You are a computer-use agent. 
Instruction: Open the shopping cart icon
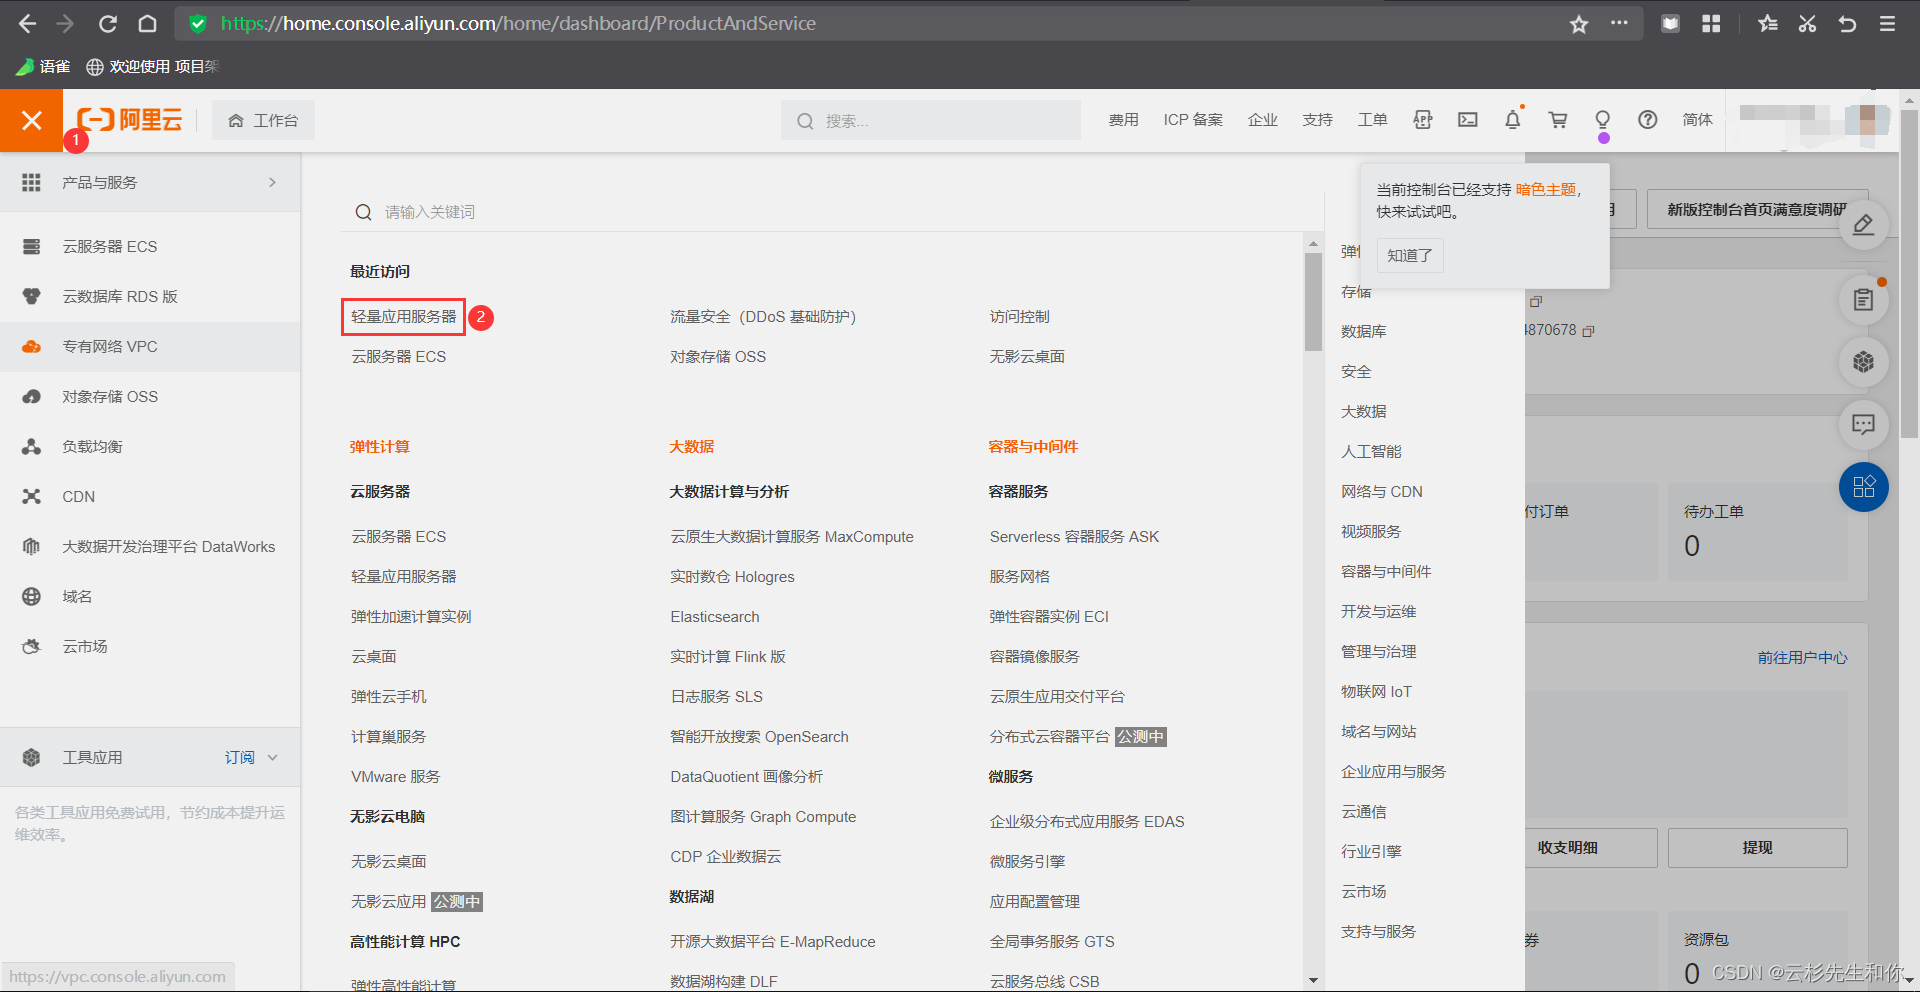coord(1558,120)
